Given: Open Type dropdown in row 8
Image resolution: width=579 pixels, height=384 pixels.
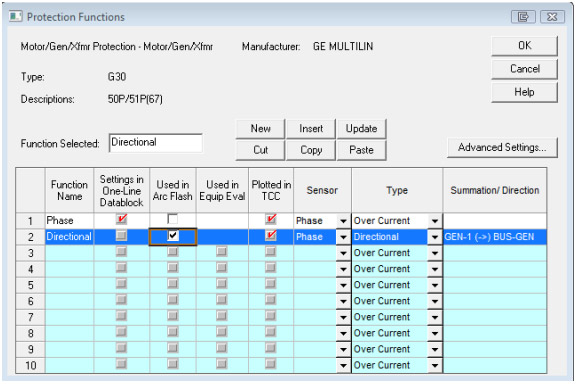Looking at the screenshot, I should pos(435,333).
